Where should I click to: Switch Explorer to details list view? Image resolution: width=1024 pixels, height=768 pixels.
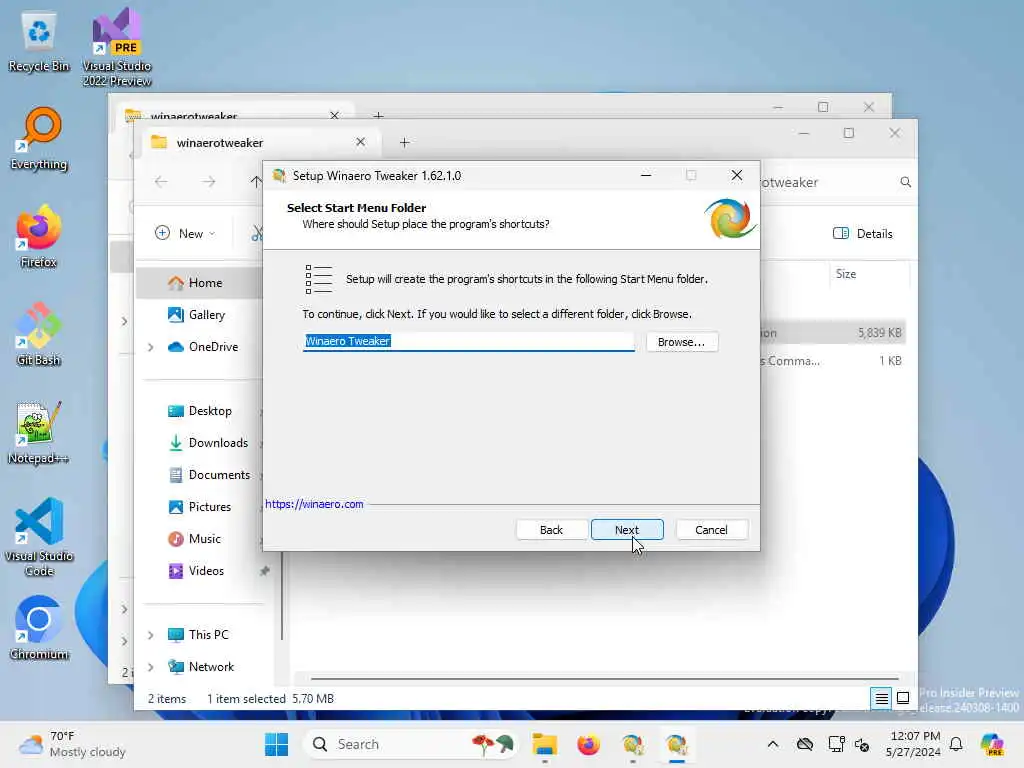881,699
